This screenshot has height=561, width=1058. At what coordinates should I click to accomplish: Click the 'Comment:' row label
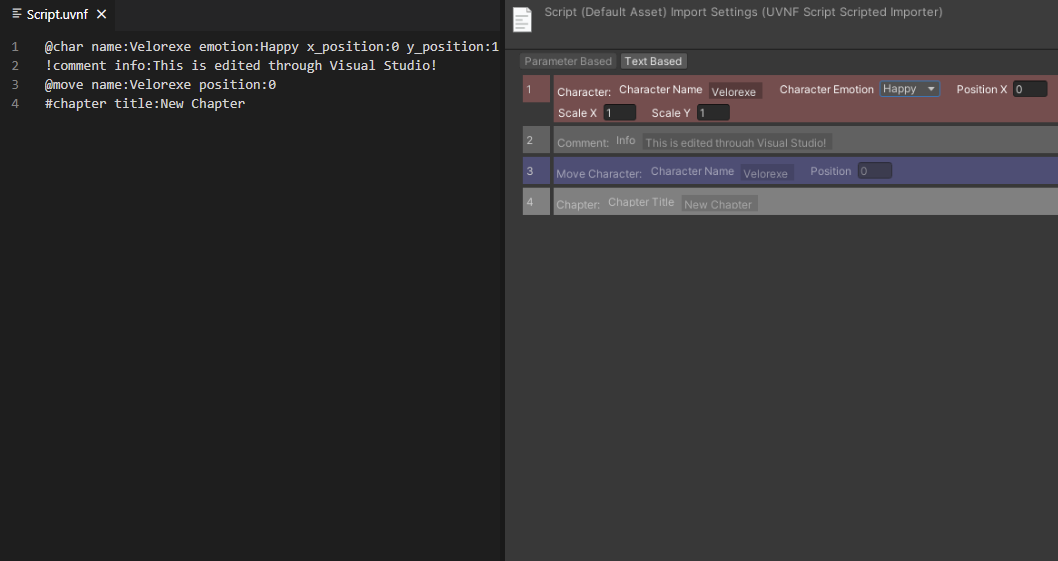(583, 142)
